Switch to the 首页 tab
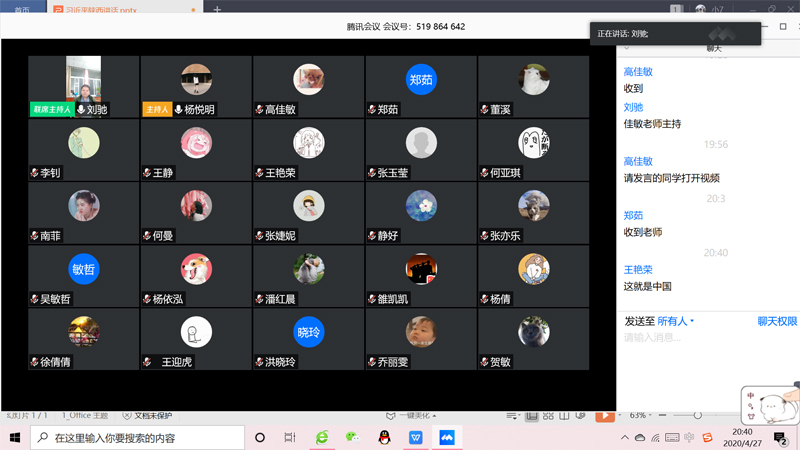The width and height of the screenshot is (800, 450). [x=22, y=9]
